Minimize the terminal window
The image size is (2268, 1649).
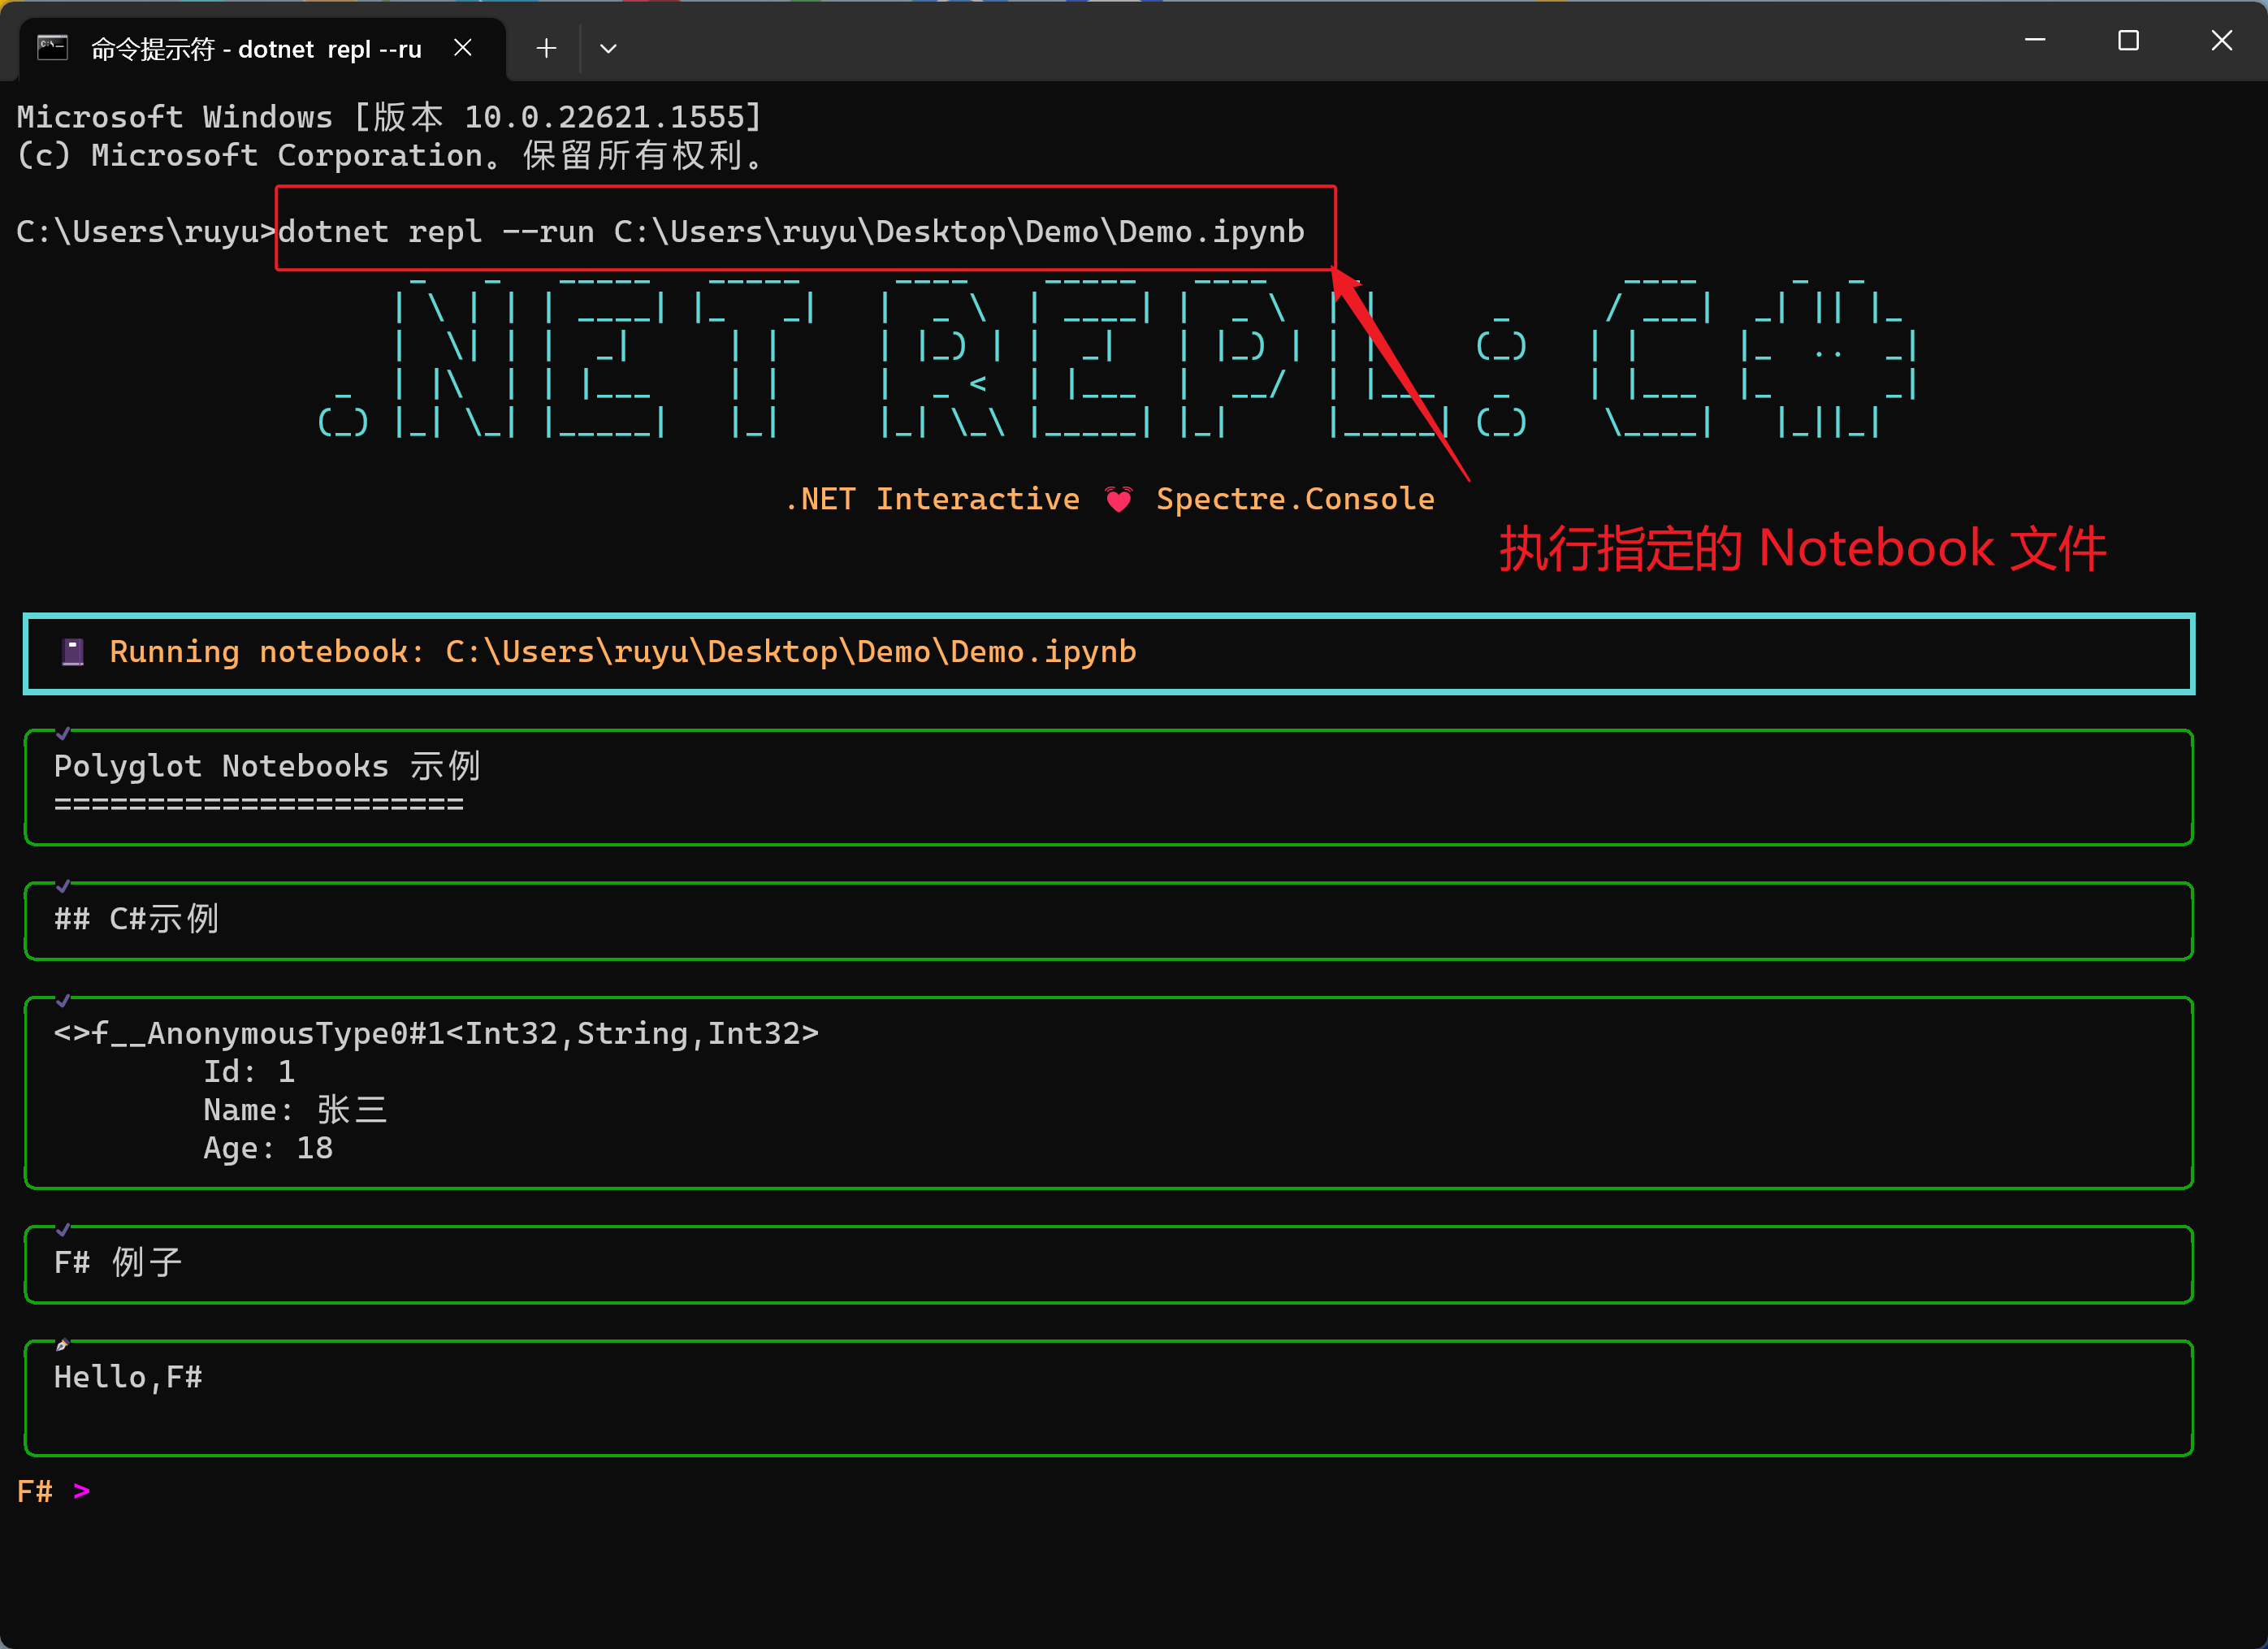2035,40
